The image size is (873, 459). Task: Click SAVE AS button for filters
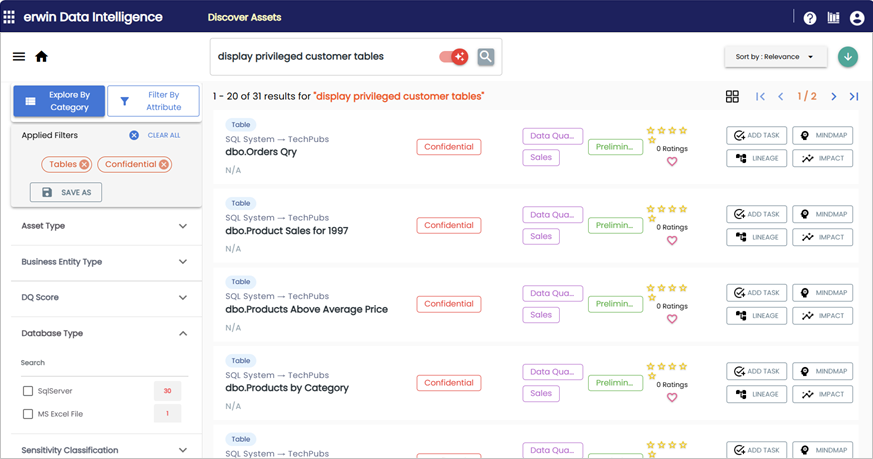click(66, 192)
